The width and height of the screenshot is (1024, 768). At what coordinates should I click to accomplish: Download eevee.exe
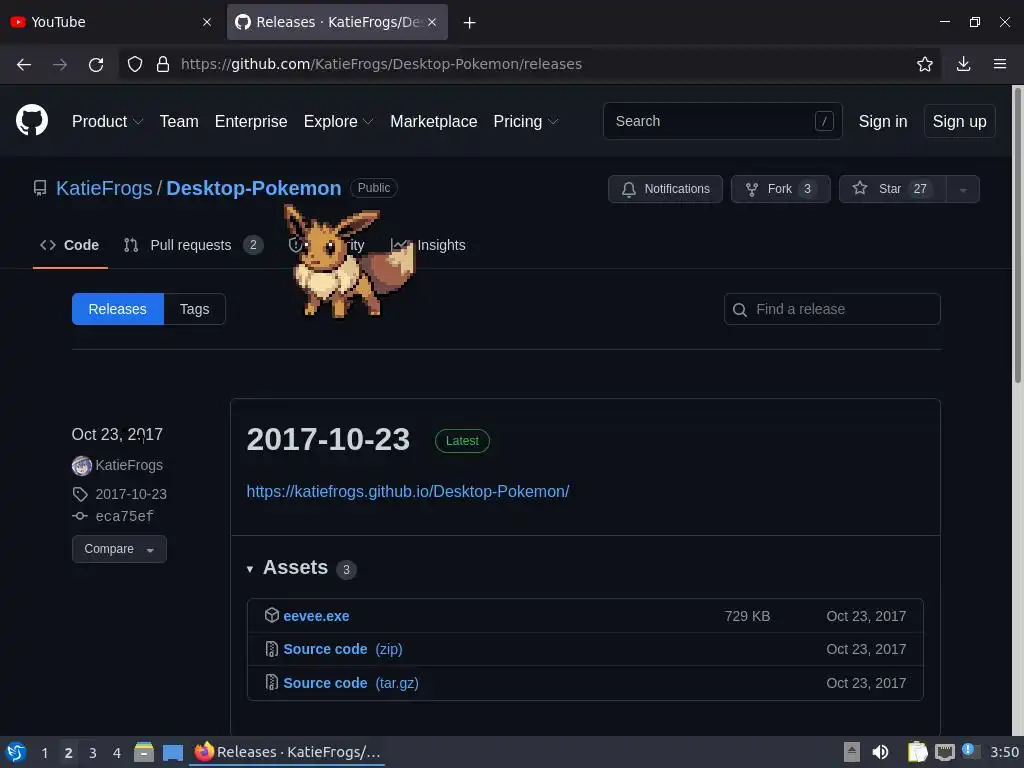tap(316, 616)
